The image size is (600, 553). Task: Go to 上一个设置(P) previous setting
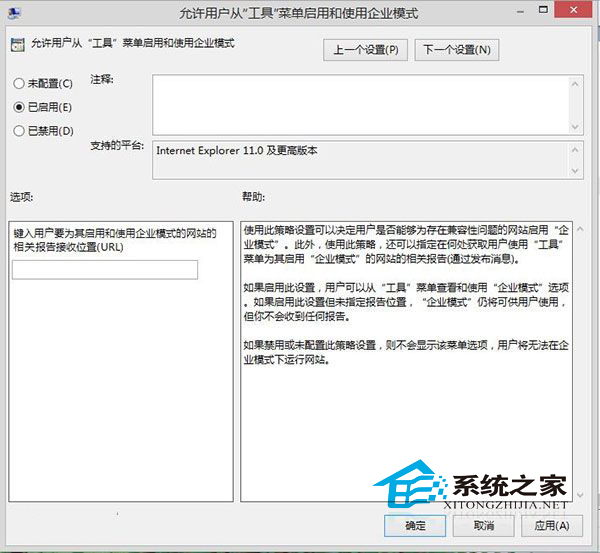(365, 50)
